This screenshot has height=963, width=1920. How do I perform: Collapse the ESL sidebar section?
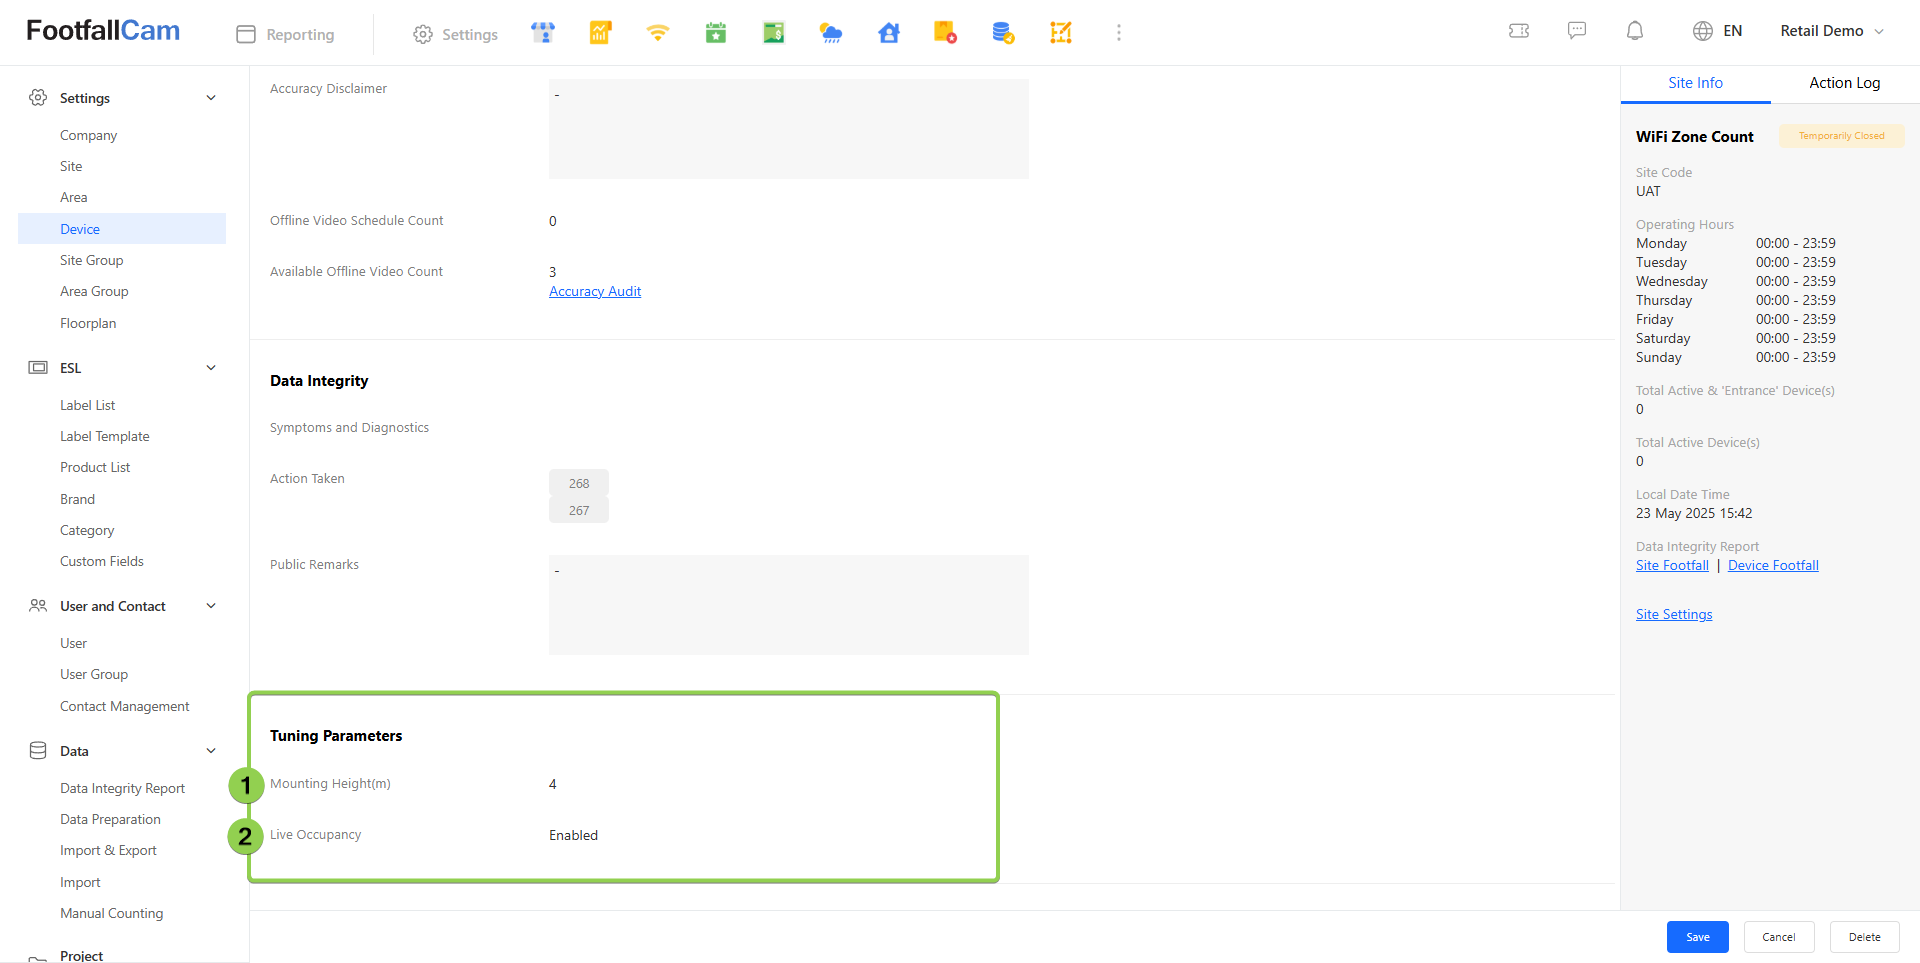click(211, 368)
